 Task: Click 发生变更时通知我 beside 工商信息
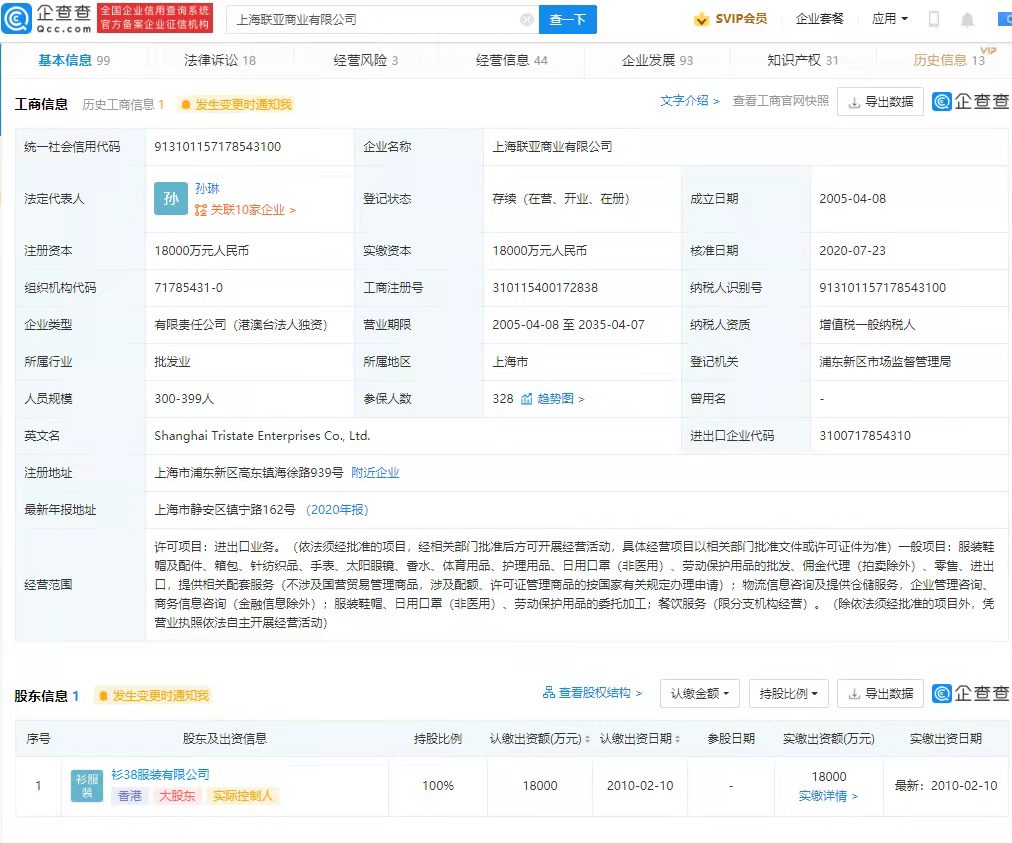(236, 105)
